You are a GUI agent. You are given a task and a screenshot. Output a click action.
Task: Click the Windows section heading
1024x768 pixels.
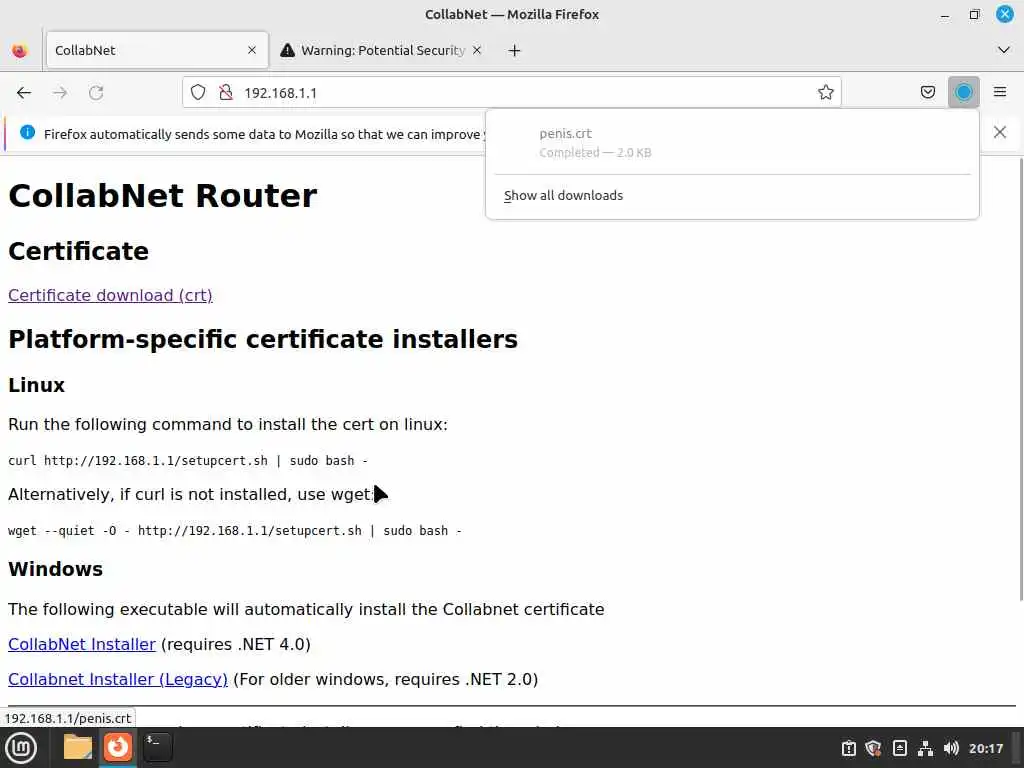pyautogui.click(x=56, y=569)
